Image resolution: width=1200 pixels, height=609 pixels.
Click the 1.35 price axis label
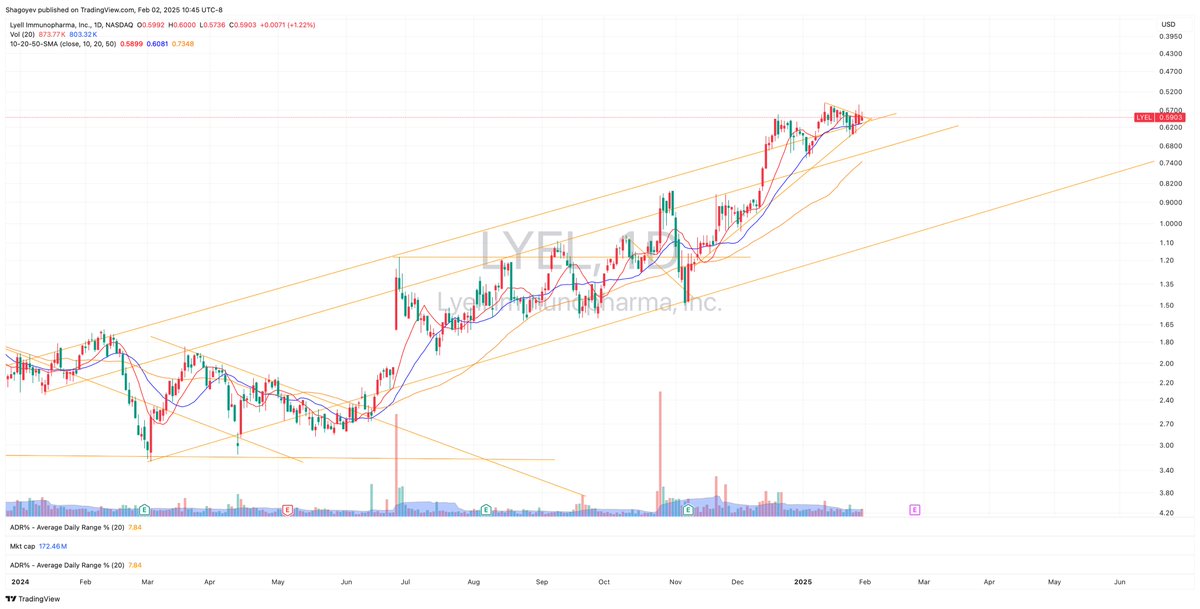coord(1167,284)
